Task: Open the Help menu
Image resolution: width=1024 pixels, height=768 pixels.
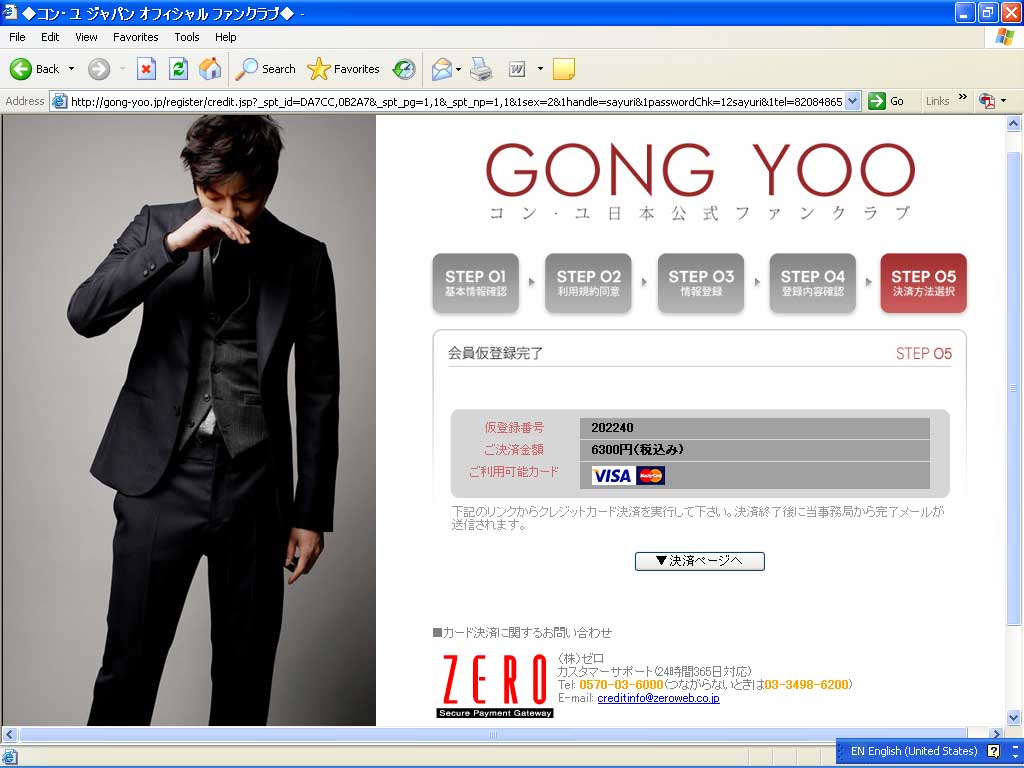Action: (x=225, y=37)
